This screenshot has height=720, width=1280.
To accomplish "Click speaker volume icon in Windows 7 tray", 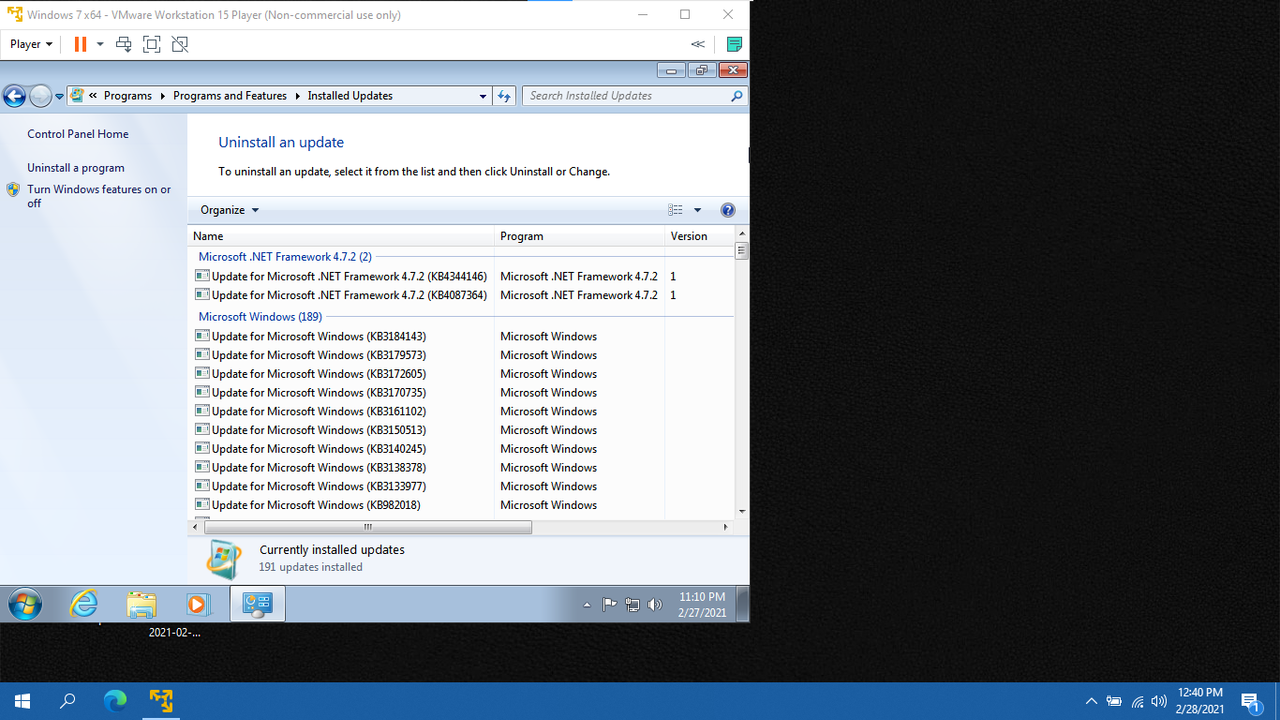I will [x=655, y=604].
